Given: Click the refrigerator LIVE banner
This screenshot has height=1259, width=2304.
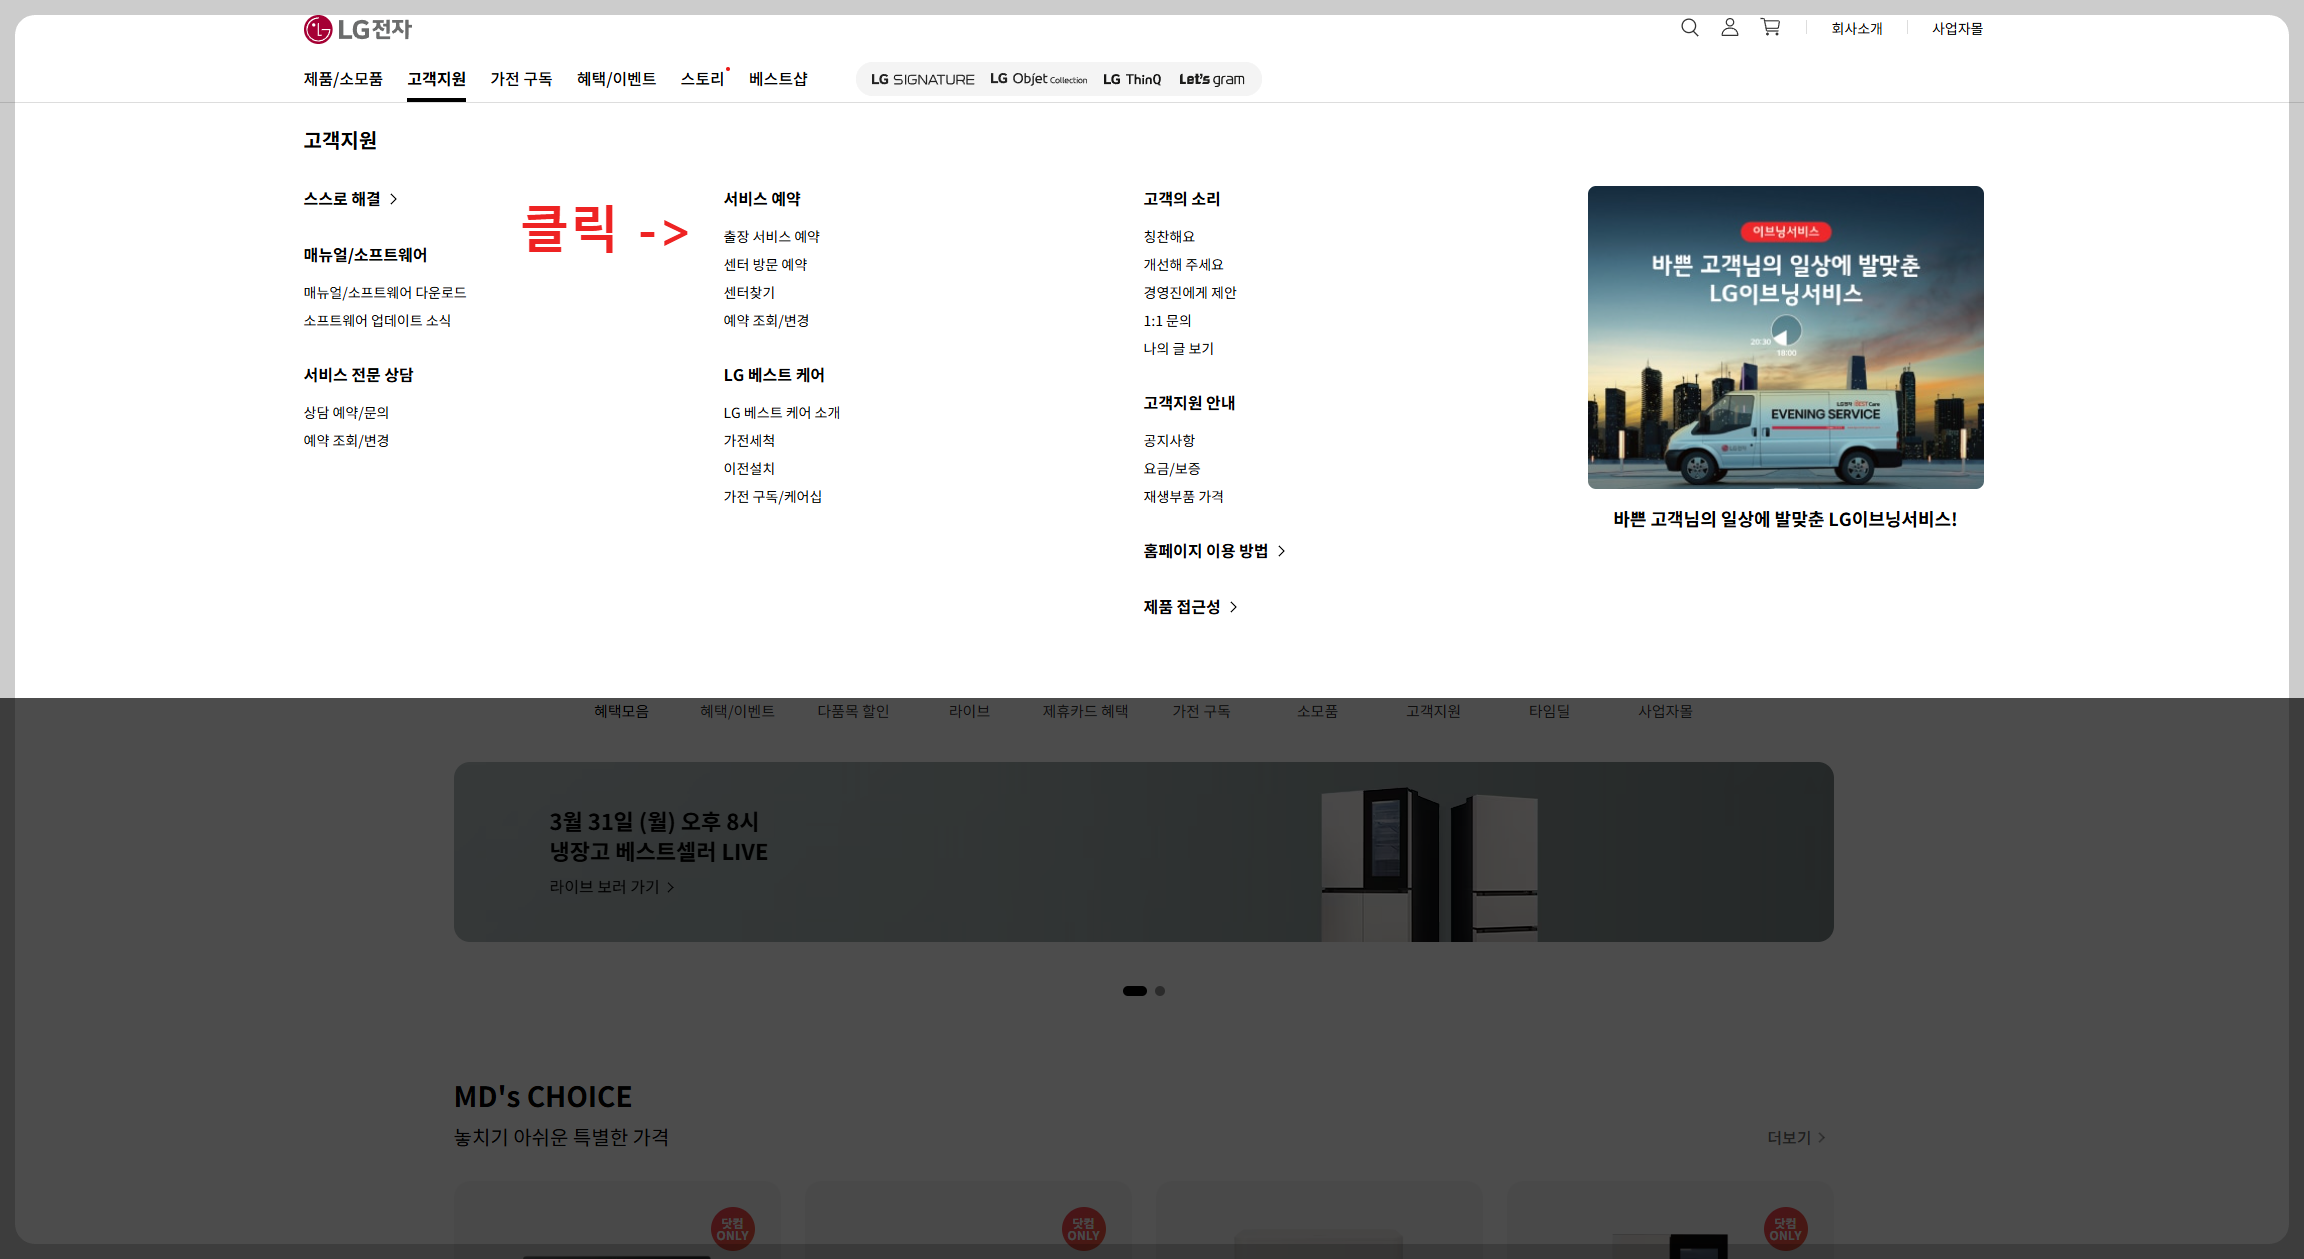Looking at the screenshot, I should (1143, 851).
